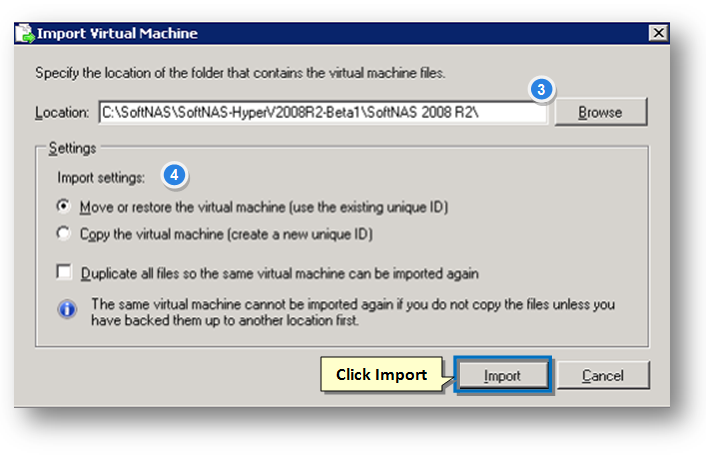Click the 'Import Virtual Machine' title bar text
This screenshot has height=456, width=706.
tap(117, 33)
